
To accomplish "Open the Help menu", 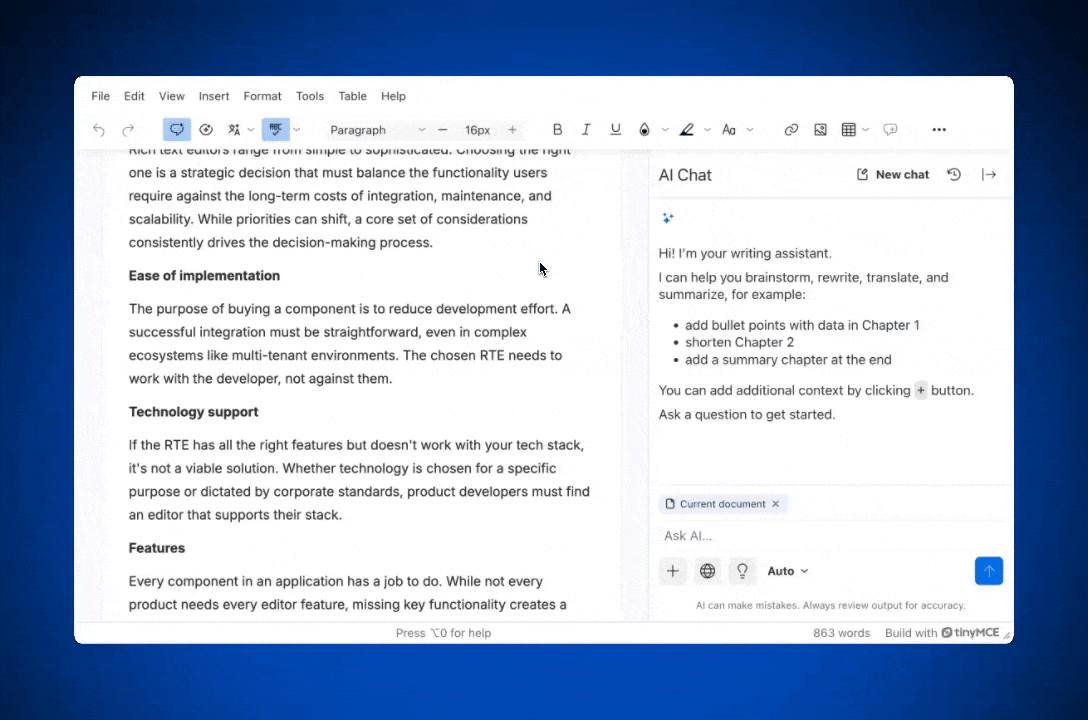I will [393, 96].
